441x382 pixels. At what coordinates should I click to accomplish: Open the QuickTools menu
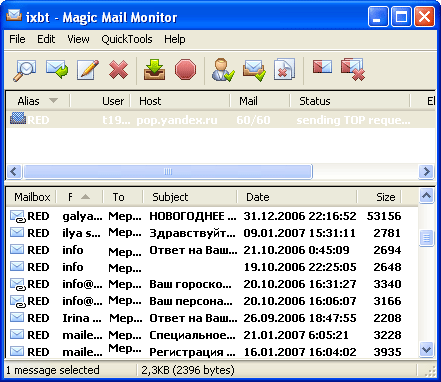click(x=127, y=39)
